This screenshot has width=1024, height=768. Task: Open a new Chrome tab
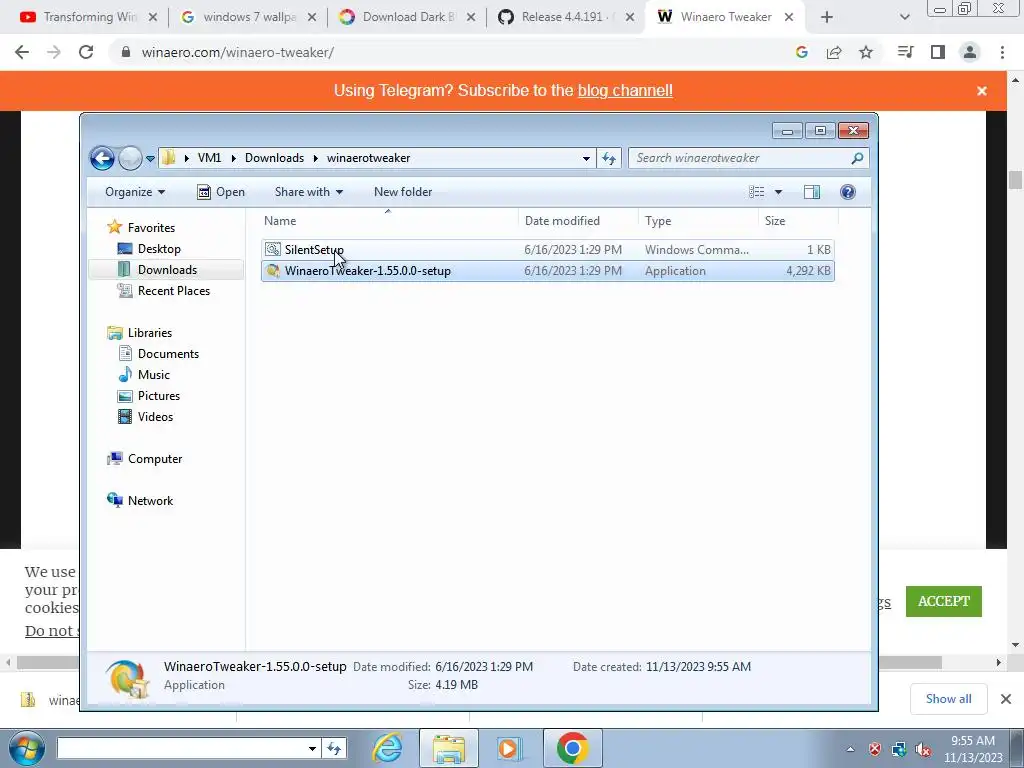coord(827,17)
